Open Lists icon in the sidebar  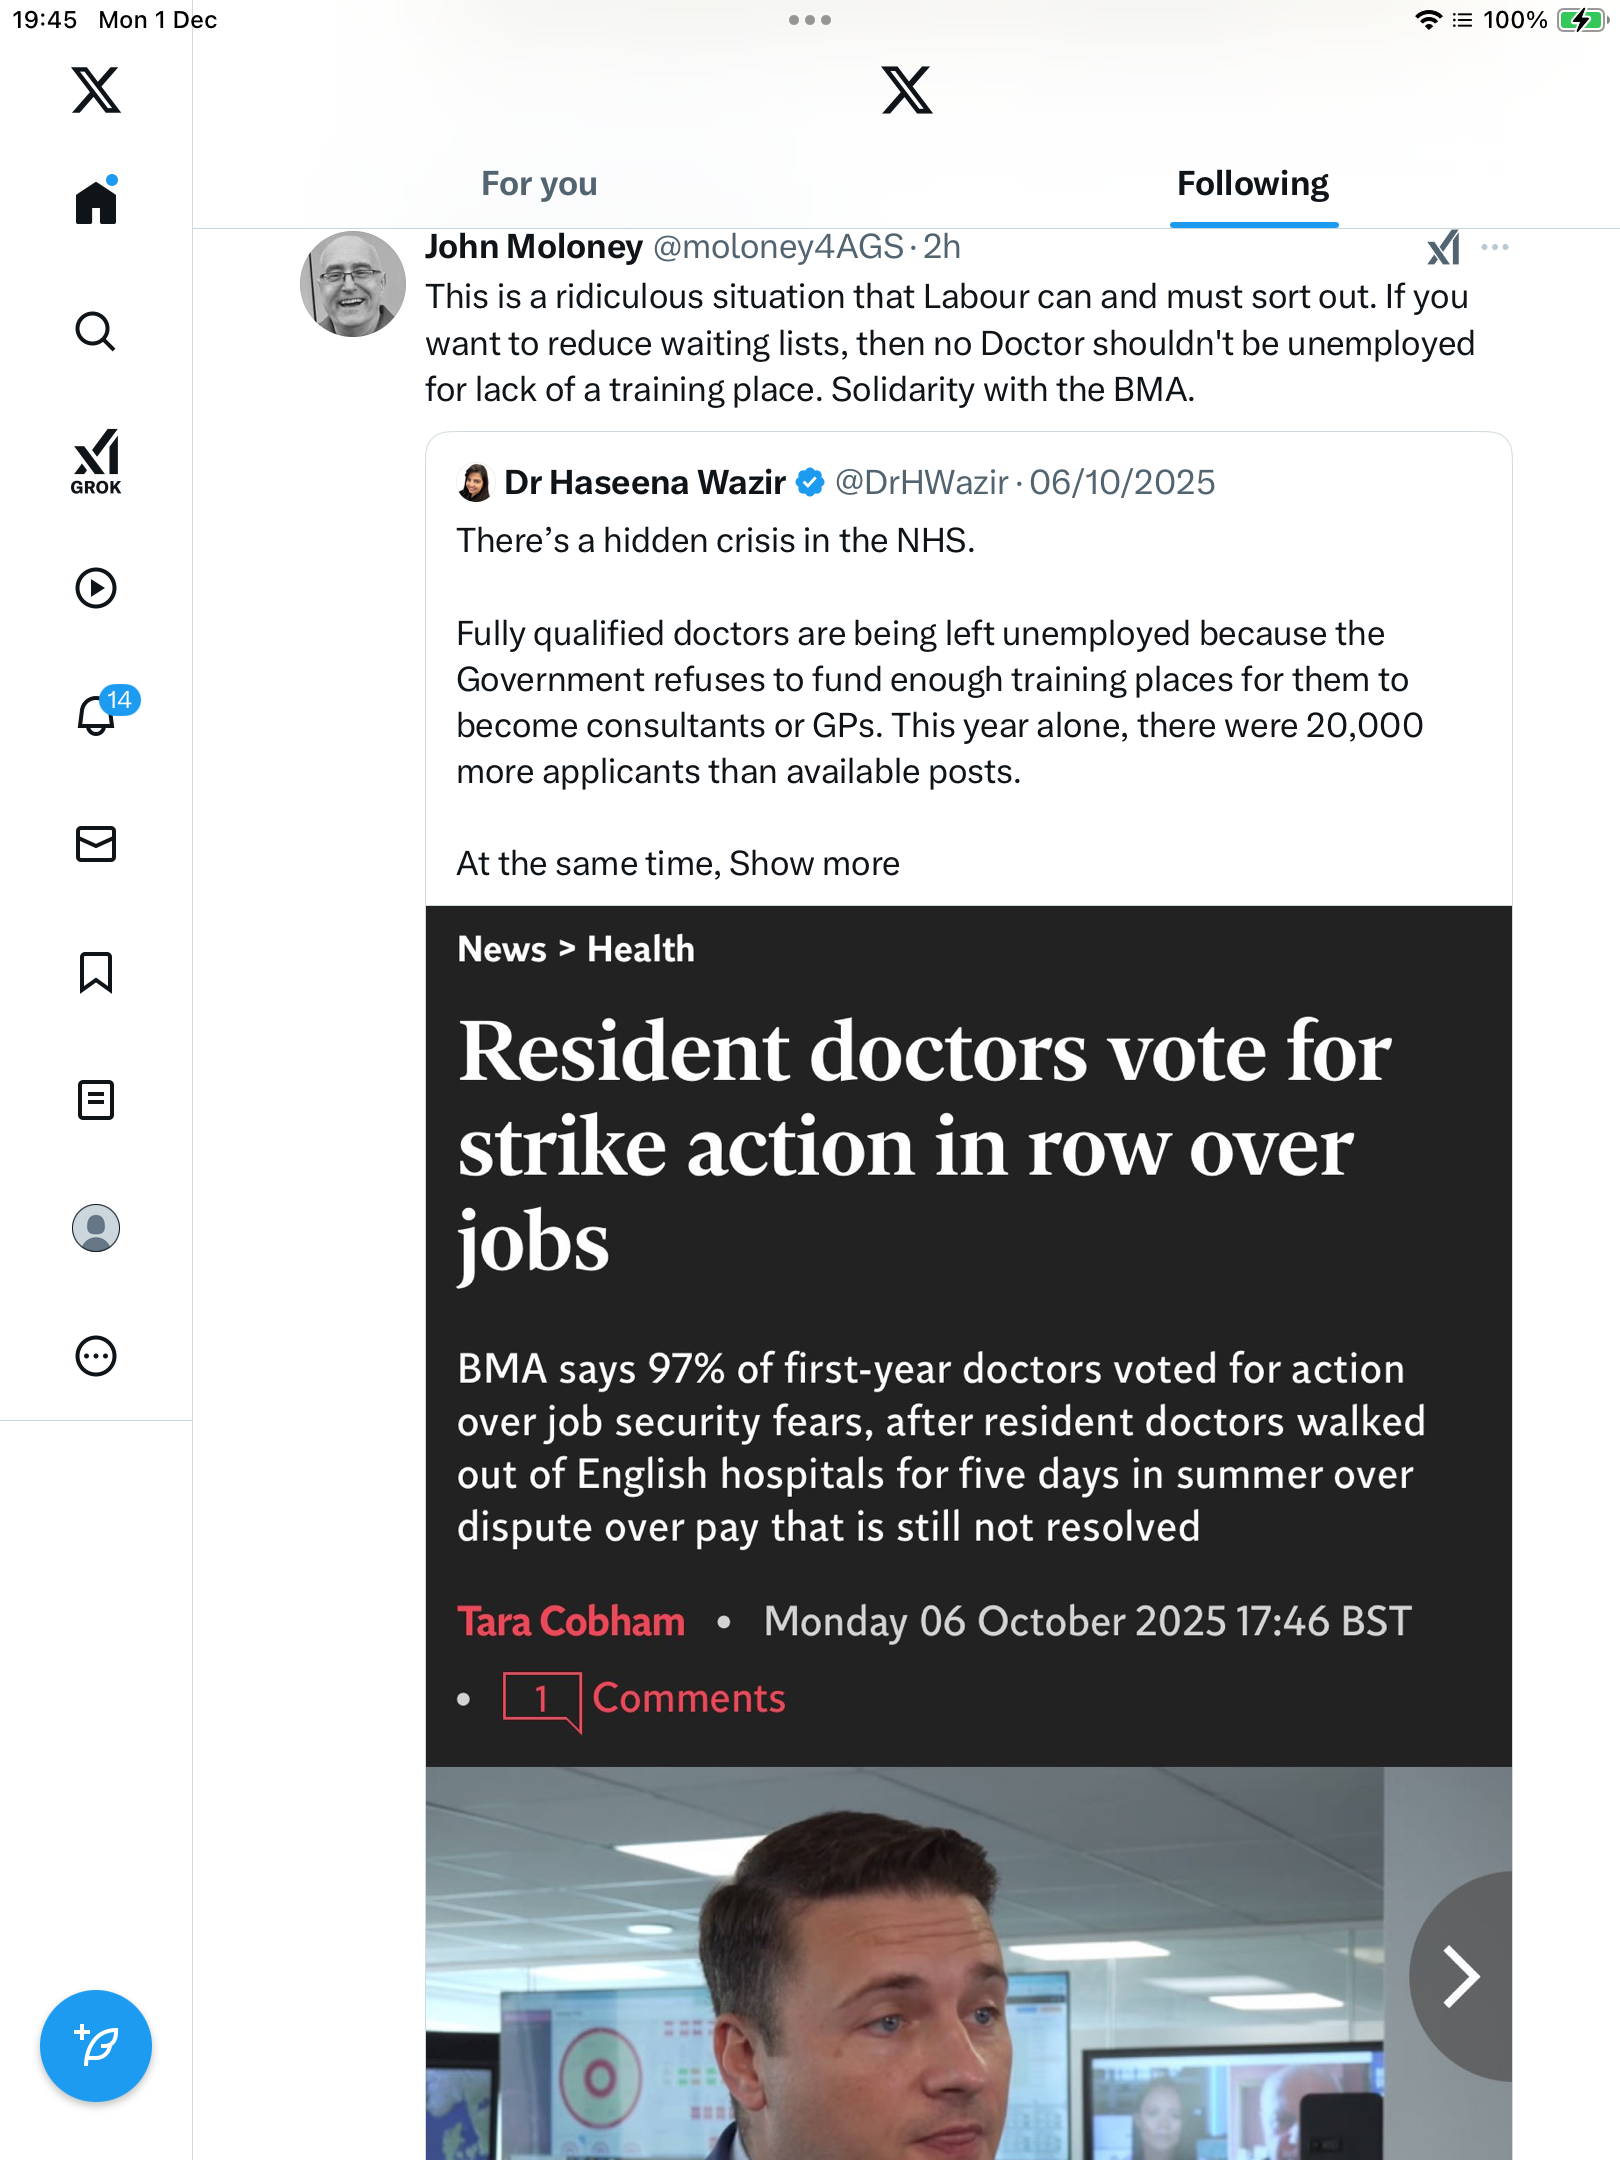(96, 1100)
